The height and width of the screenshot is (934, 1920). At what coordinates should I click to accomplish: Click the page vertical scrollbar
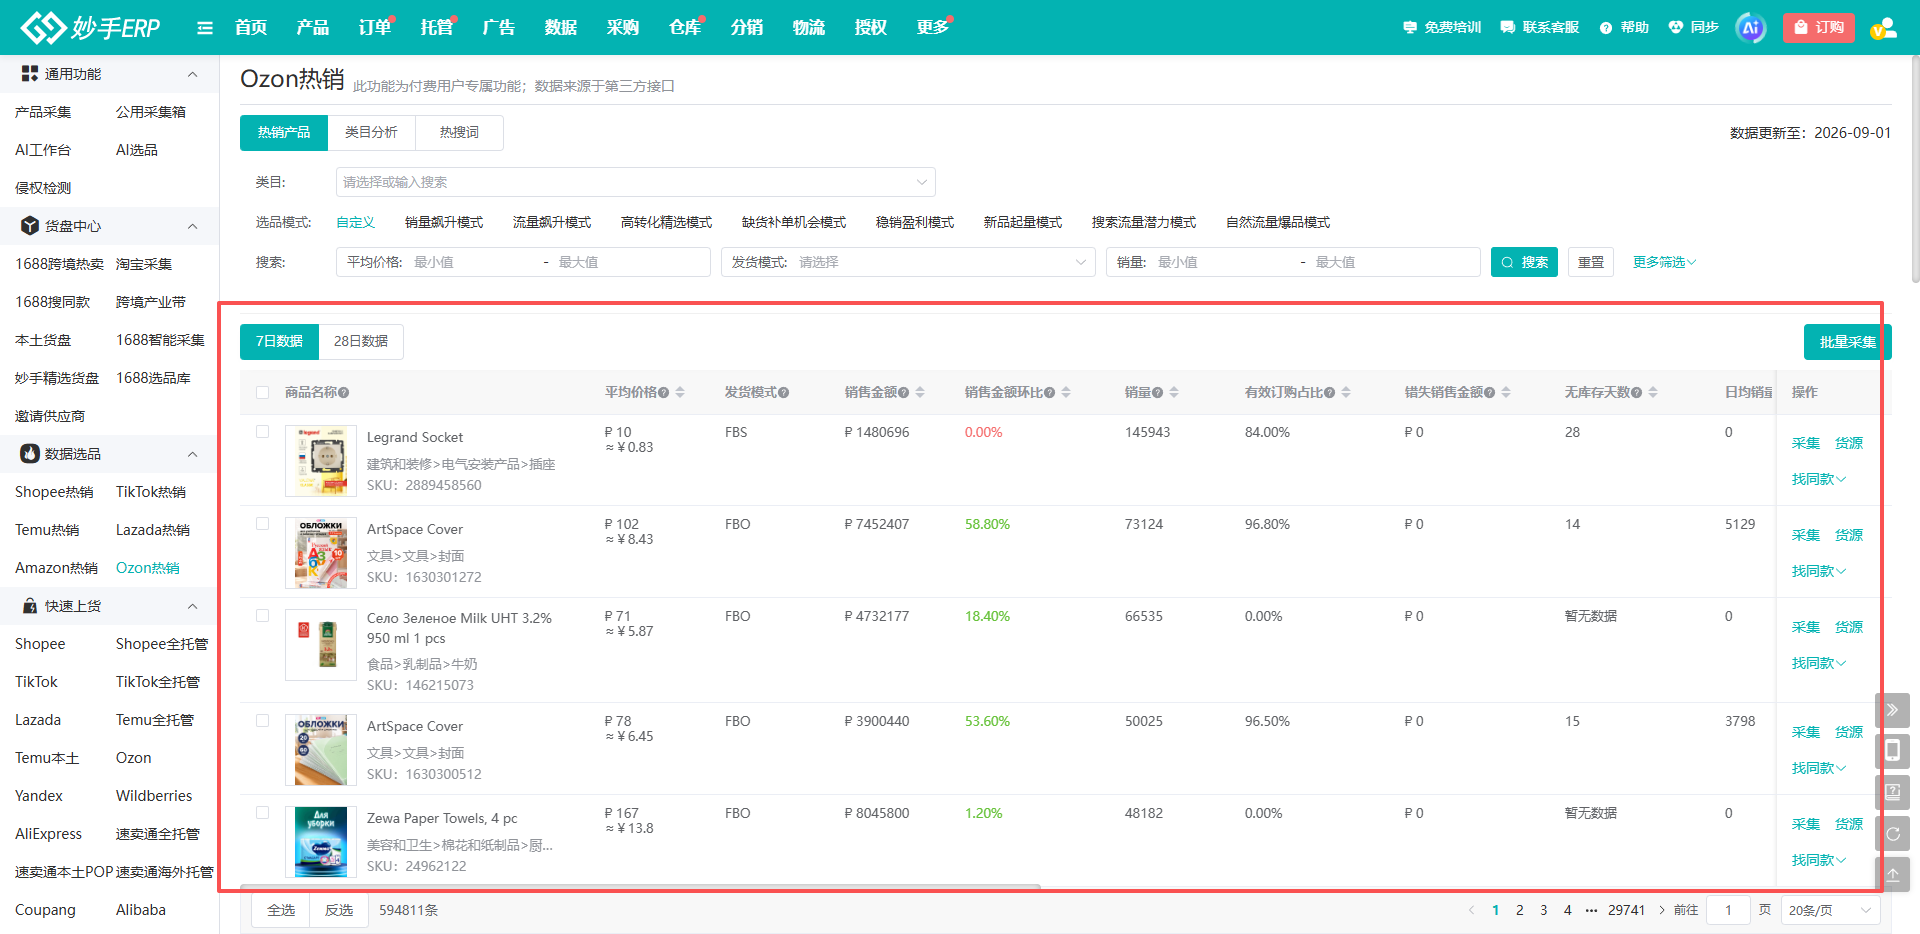[1915, 170]
